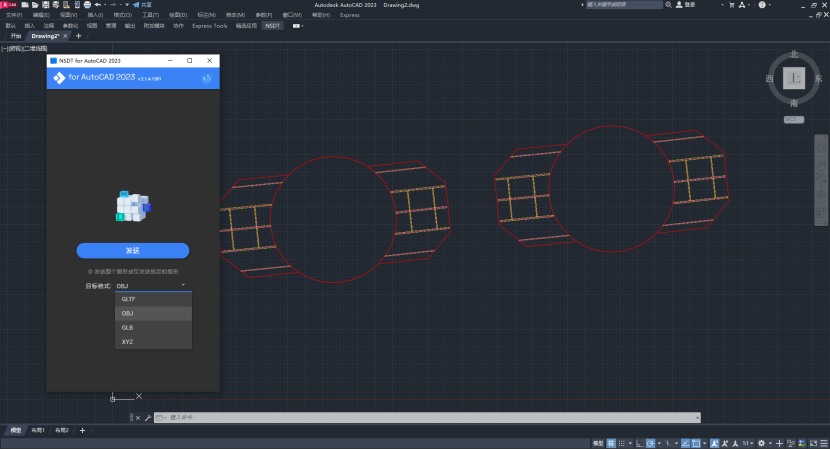Click the Share paper-plane icon
Viewport: 830px width, 450px height.
click(136, 5)
